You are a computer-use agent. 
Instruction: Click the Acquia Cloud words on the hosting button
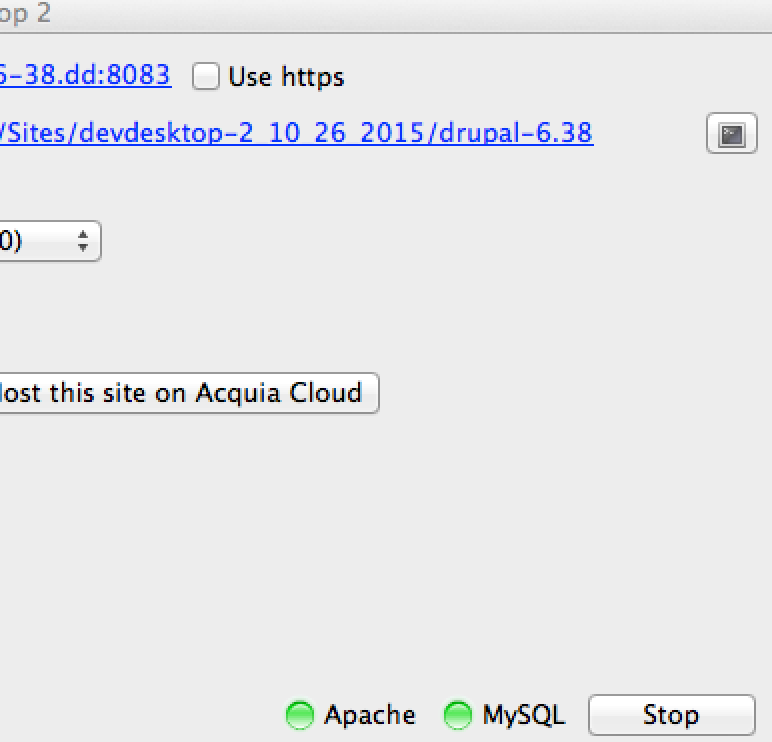point(279,393)
